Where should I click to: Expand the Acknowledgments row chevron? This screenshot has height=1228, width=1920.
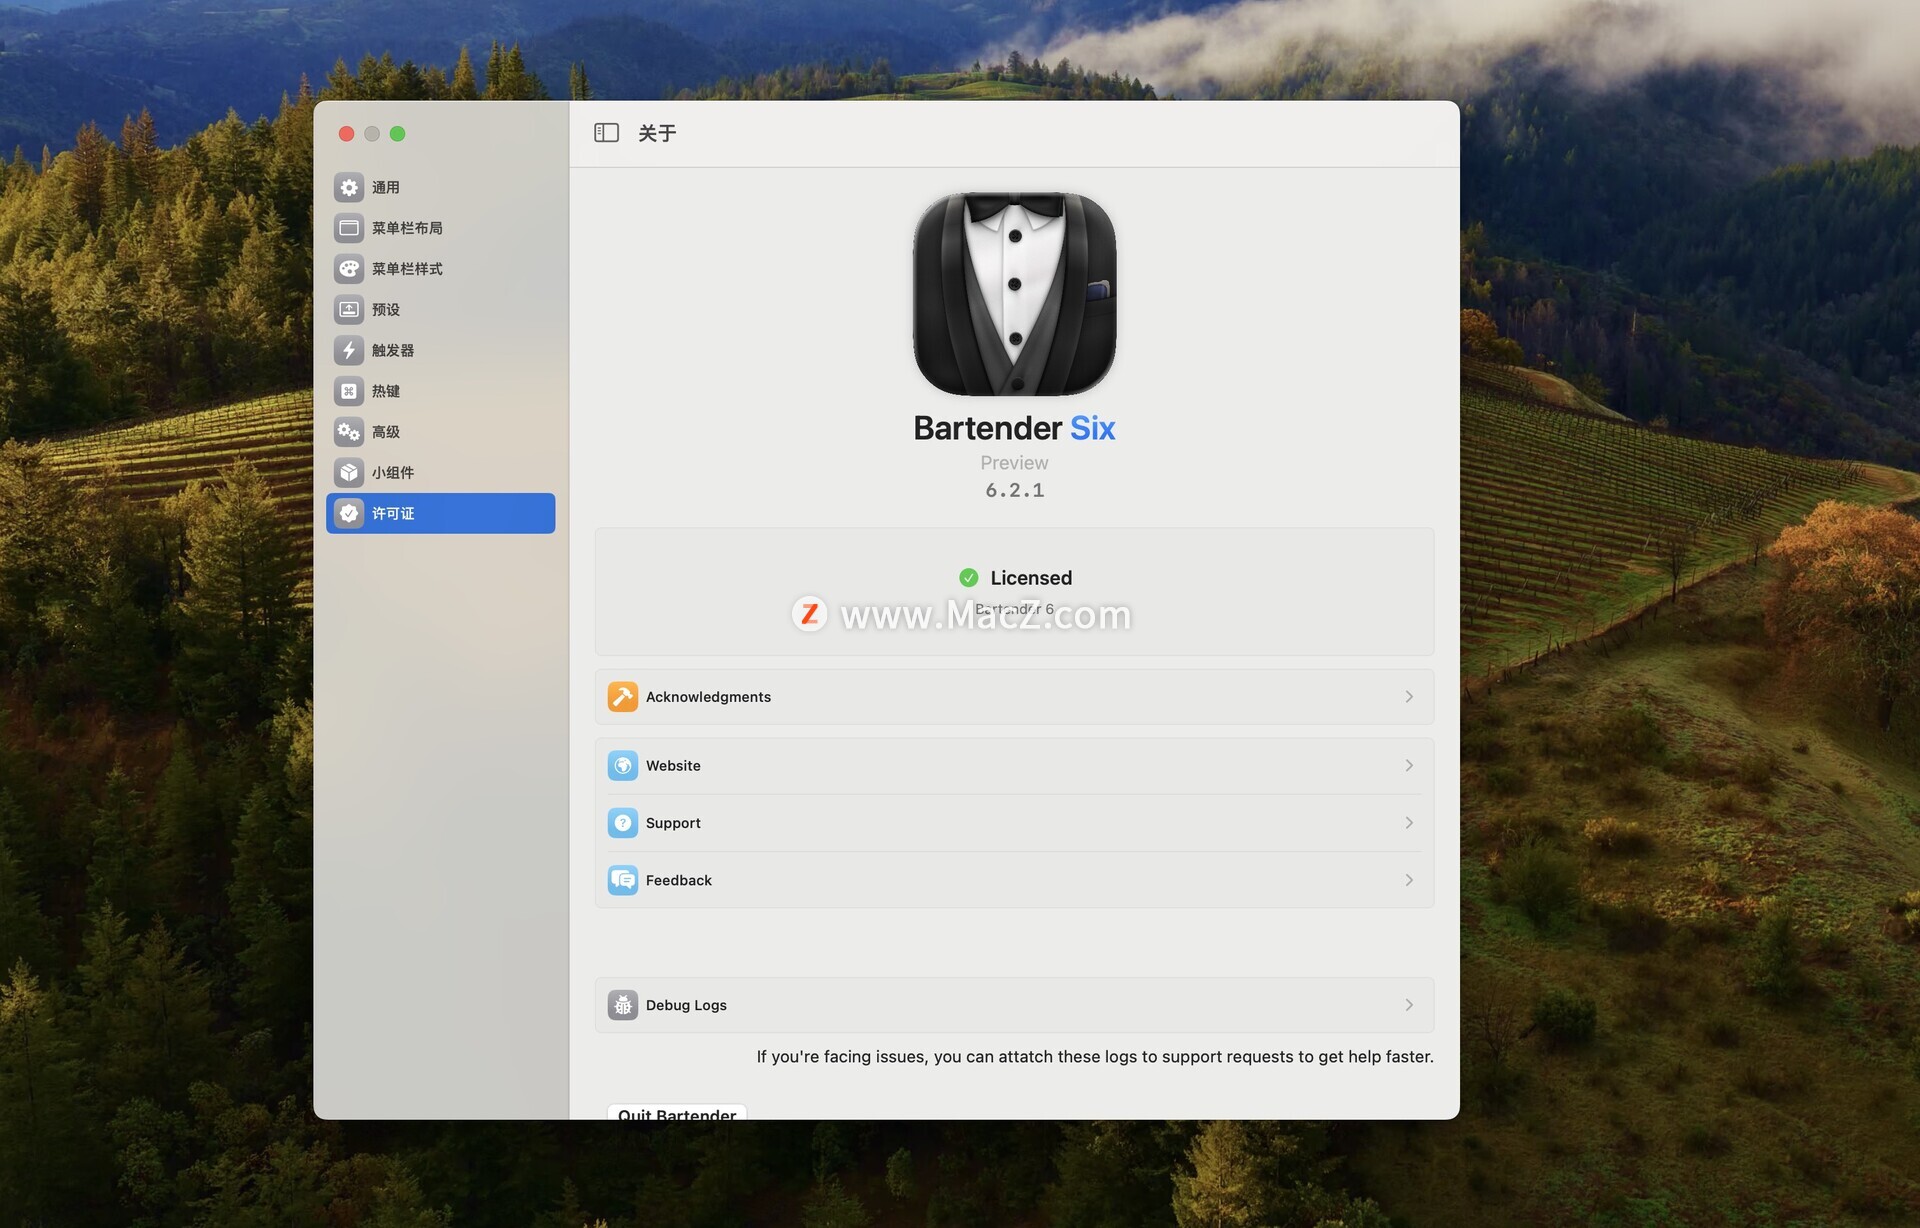(x=1408, y=697)
